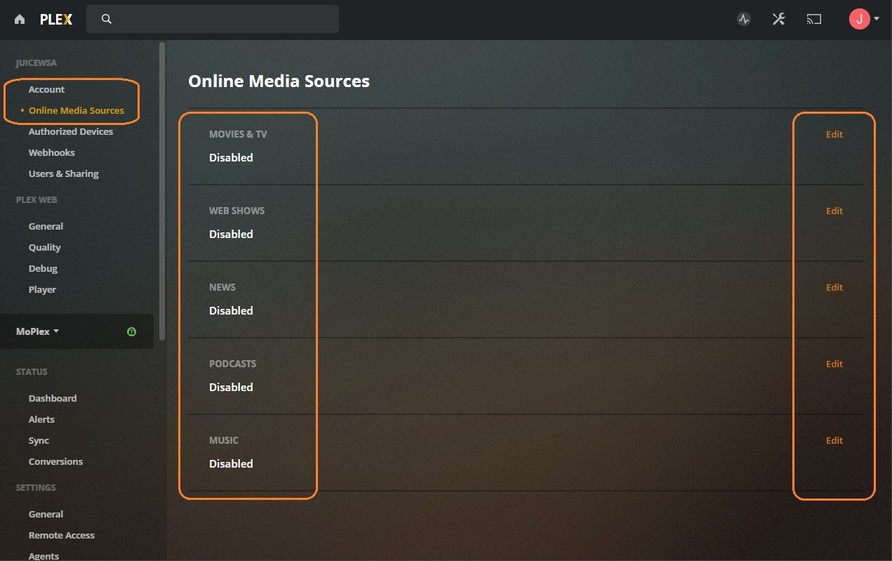Click the red user avatar icon
This screenshot has width=892, height=561.
[859, 19]
